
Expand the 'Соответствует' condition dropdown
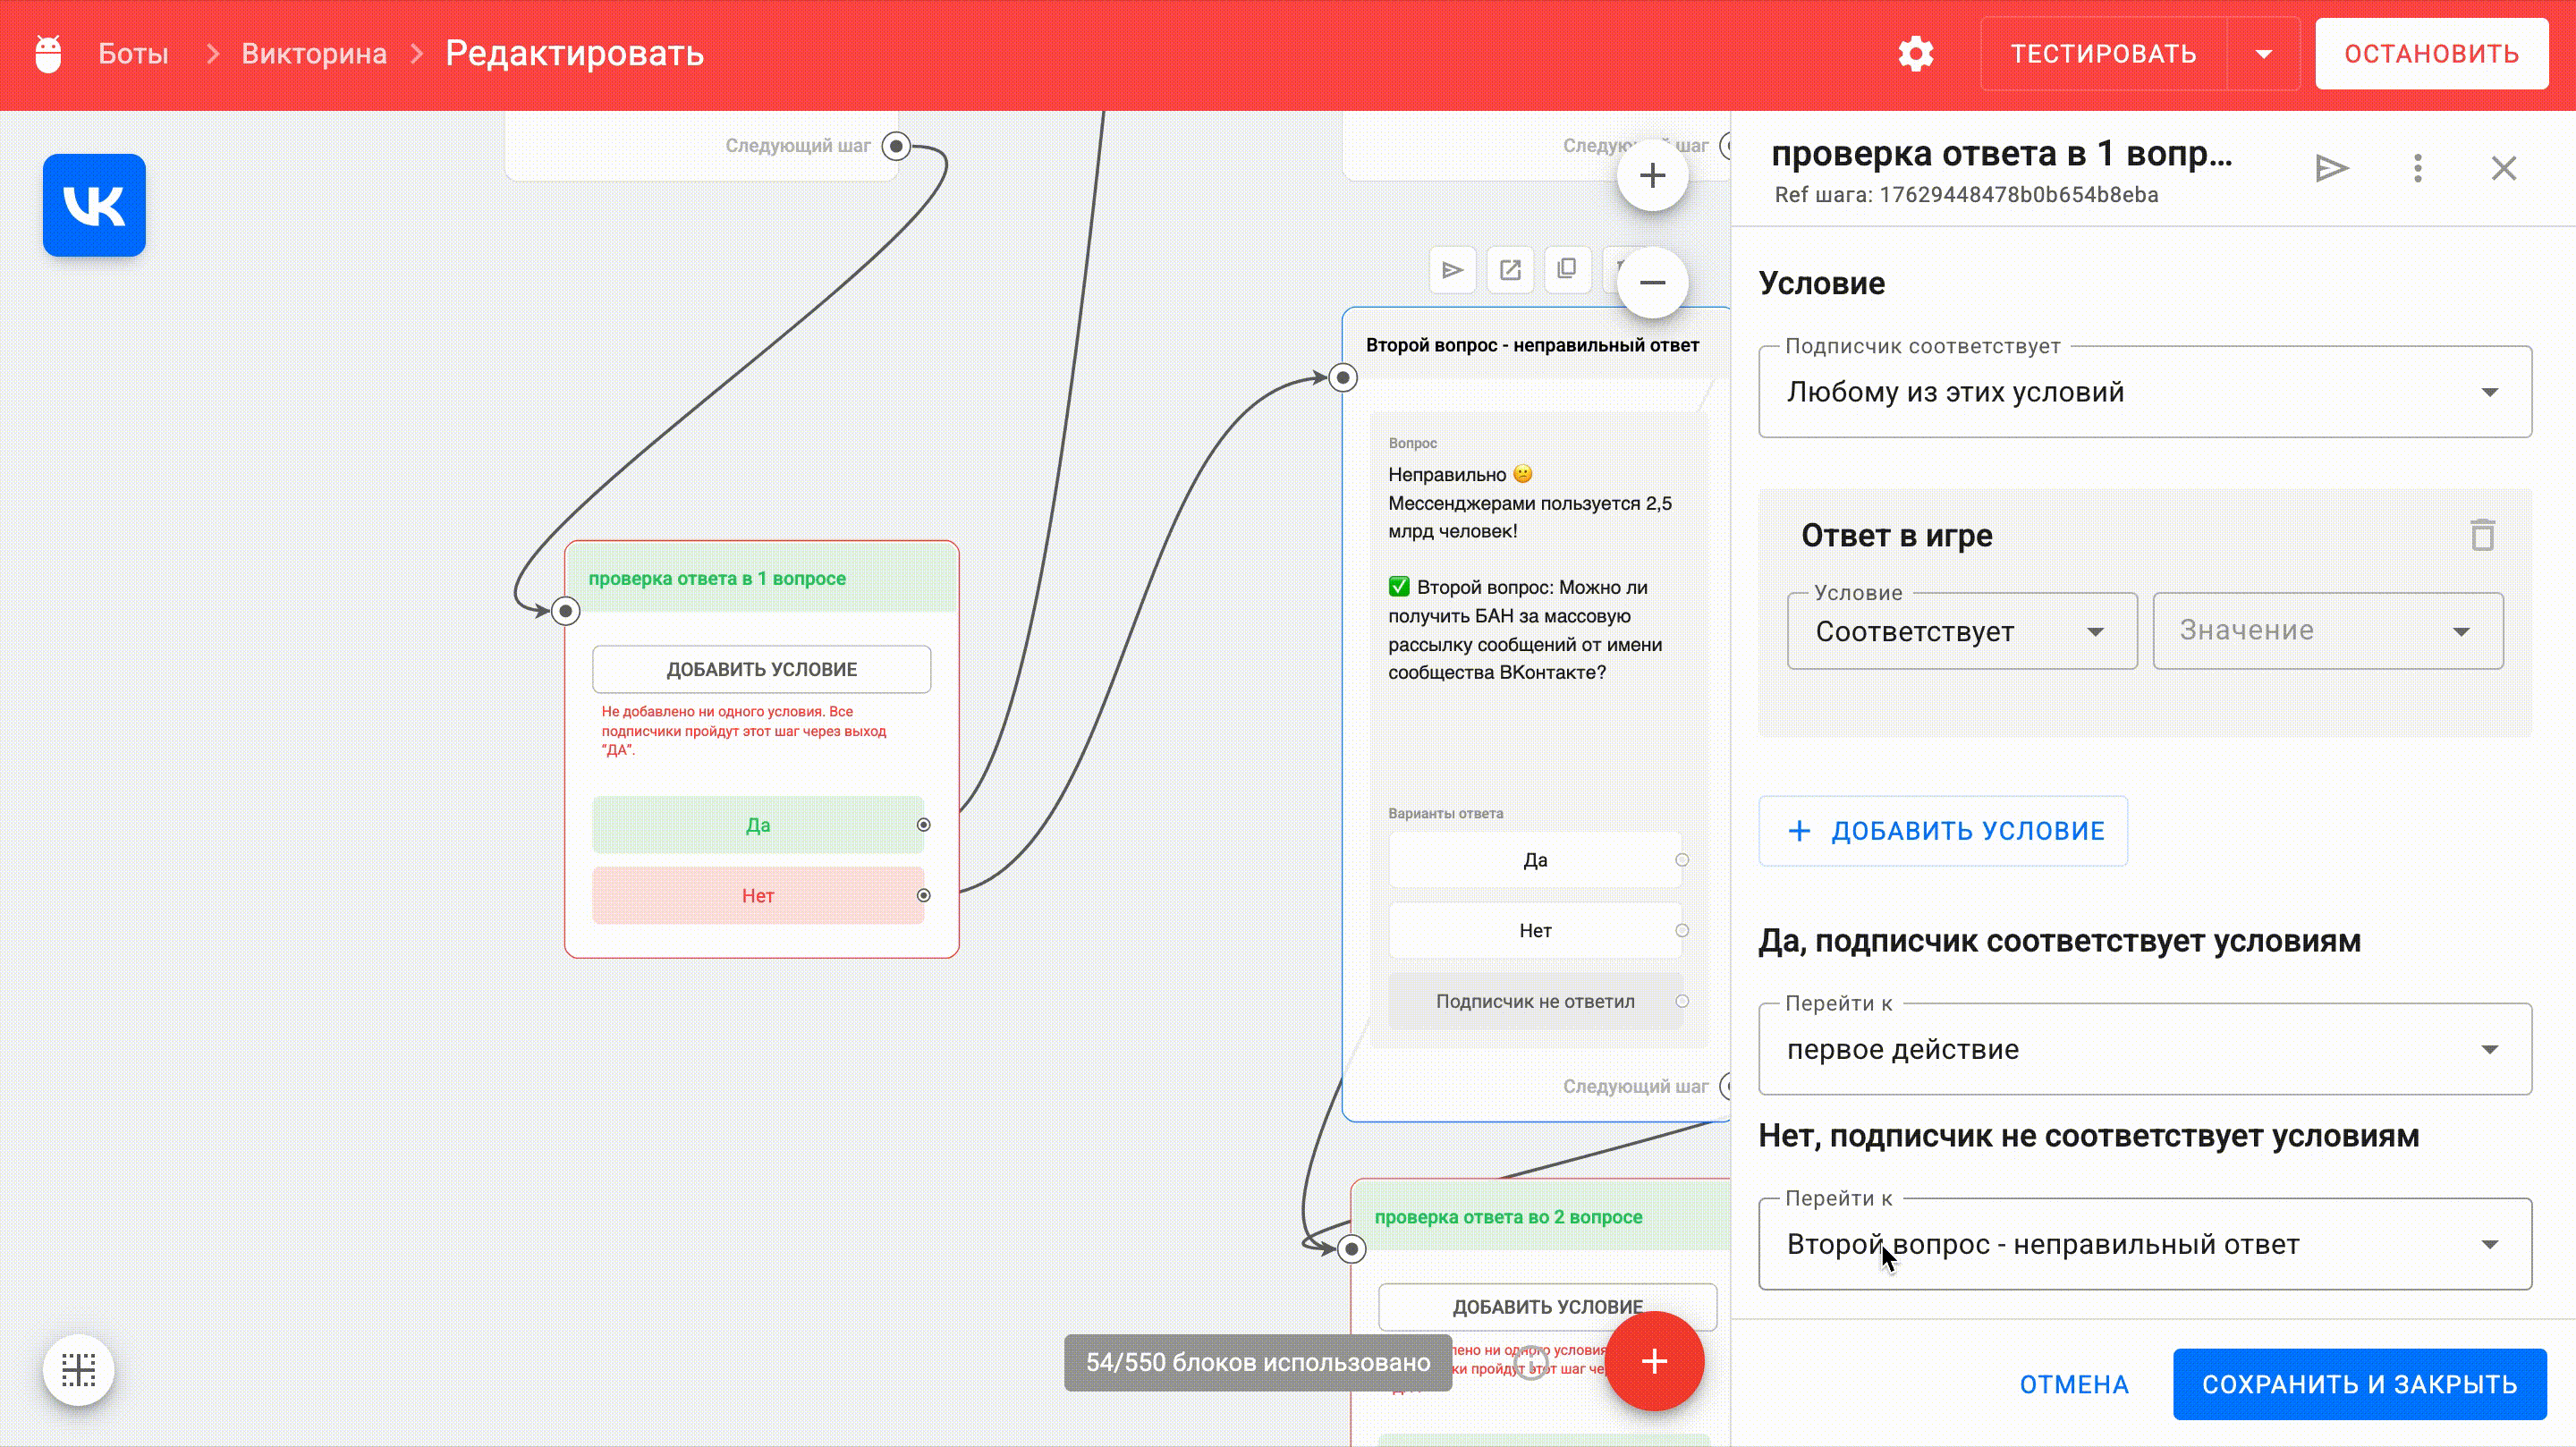[x=1961, y=632]
